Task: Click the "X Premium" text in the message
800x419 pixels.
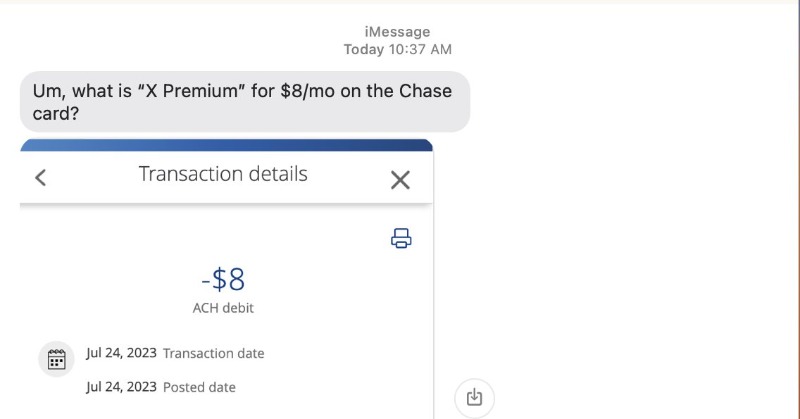Action: coord(191,91)
